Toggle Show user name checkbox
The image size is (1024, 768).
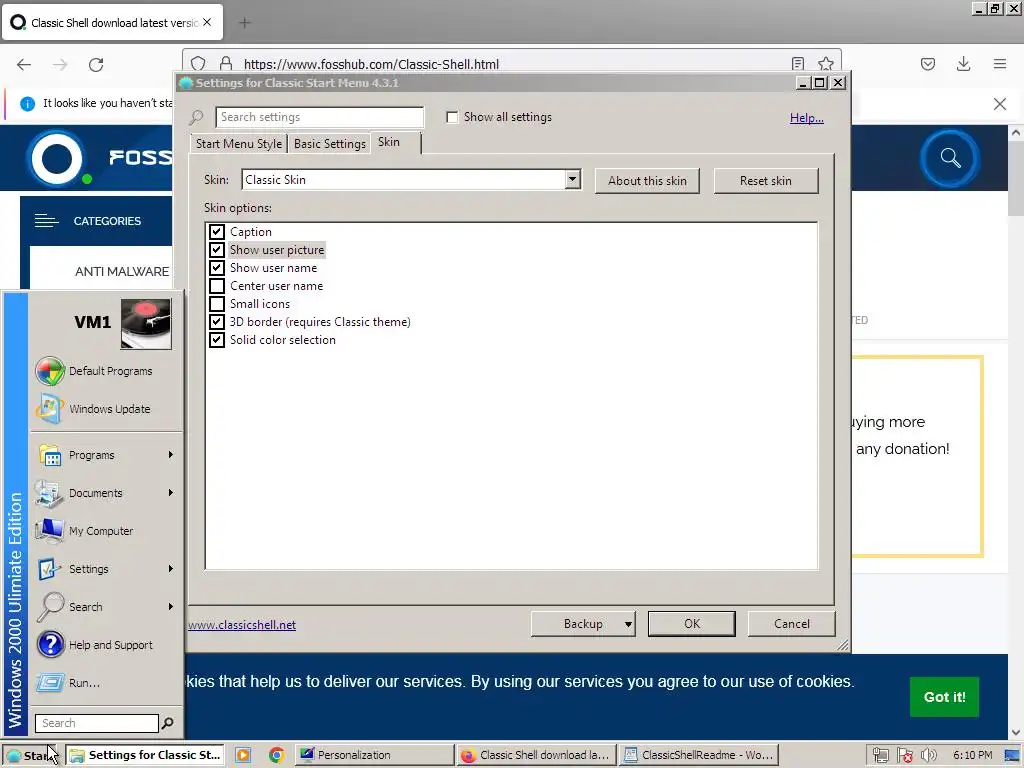(217, 268)
